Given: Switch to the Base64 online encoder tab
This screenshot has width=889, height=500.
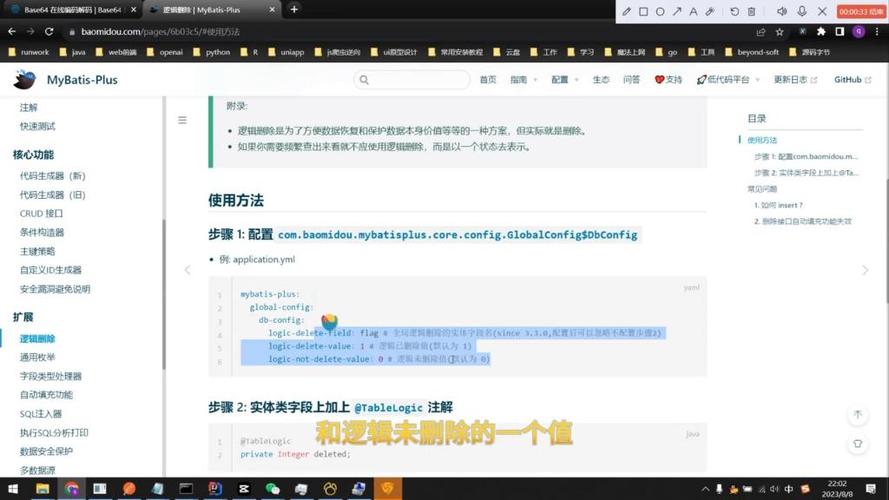Looking at the screenshot, I should (x=73, y=10).
